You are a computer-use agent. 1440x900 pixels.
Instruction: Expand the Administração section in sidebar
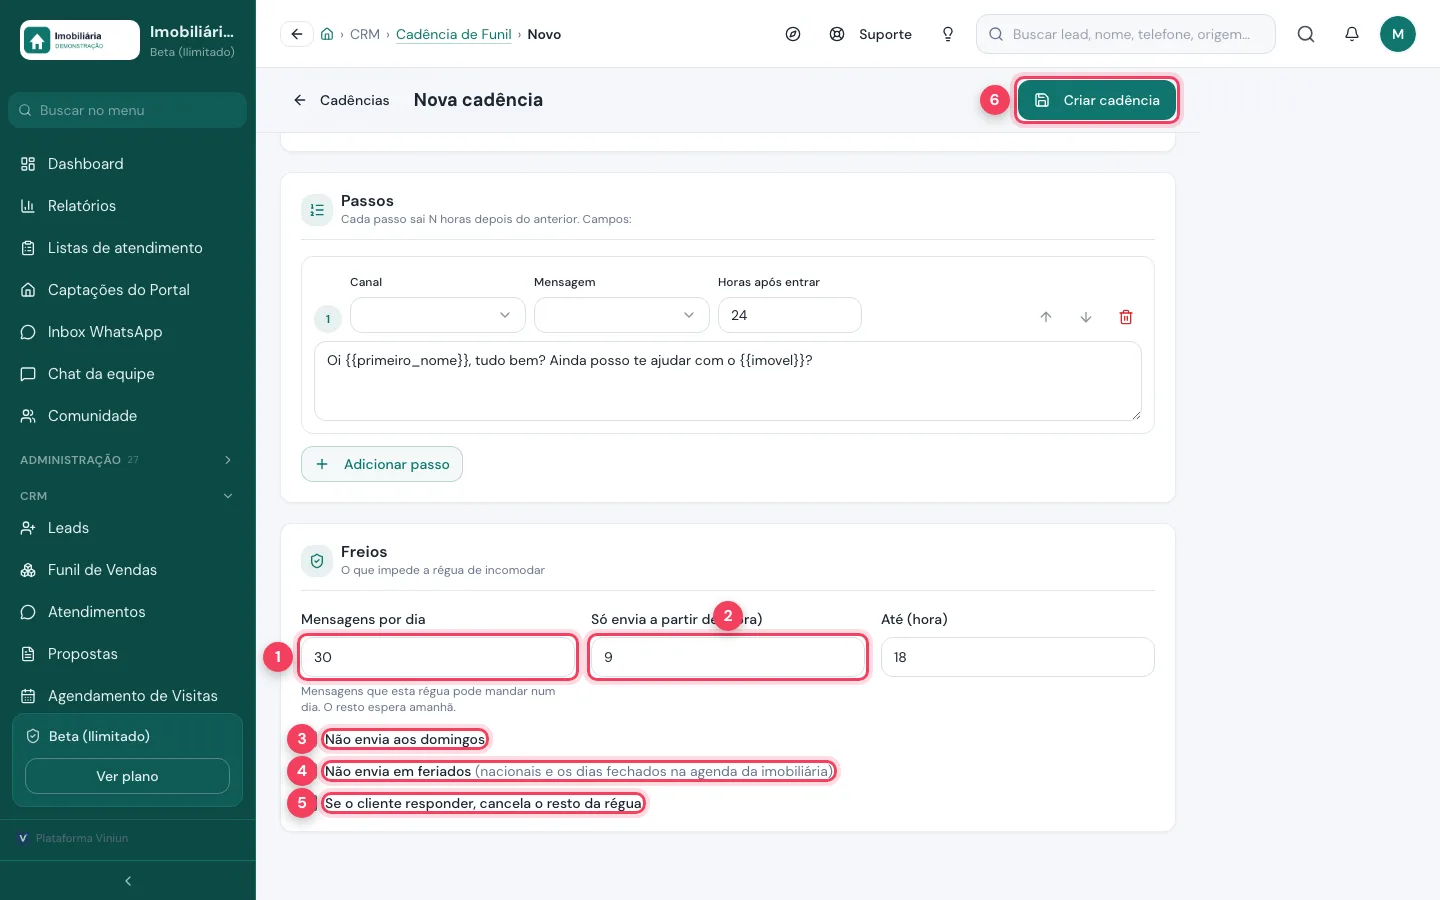coord(127,460)
